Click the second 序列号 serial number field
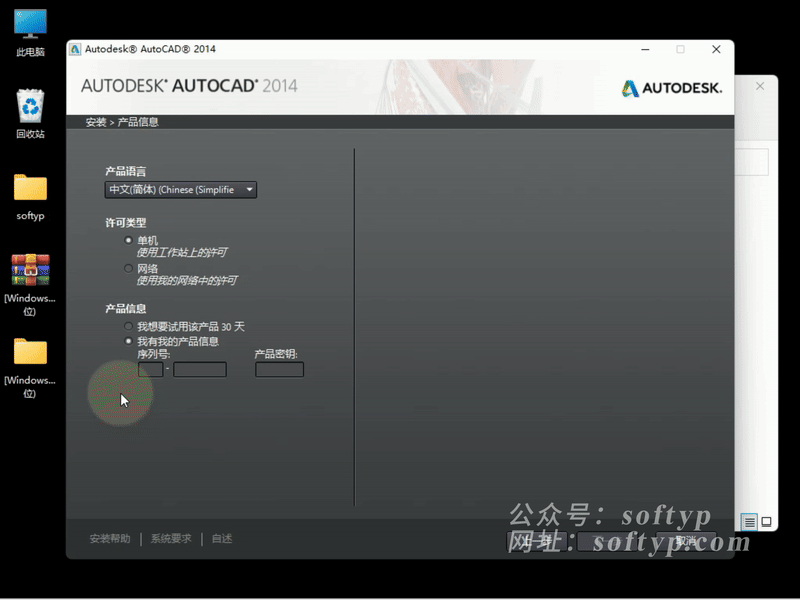 tap(200, 369)
